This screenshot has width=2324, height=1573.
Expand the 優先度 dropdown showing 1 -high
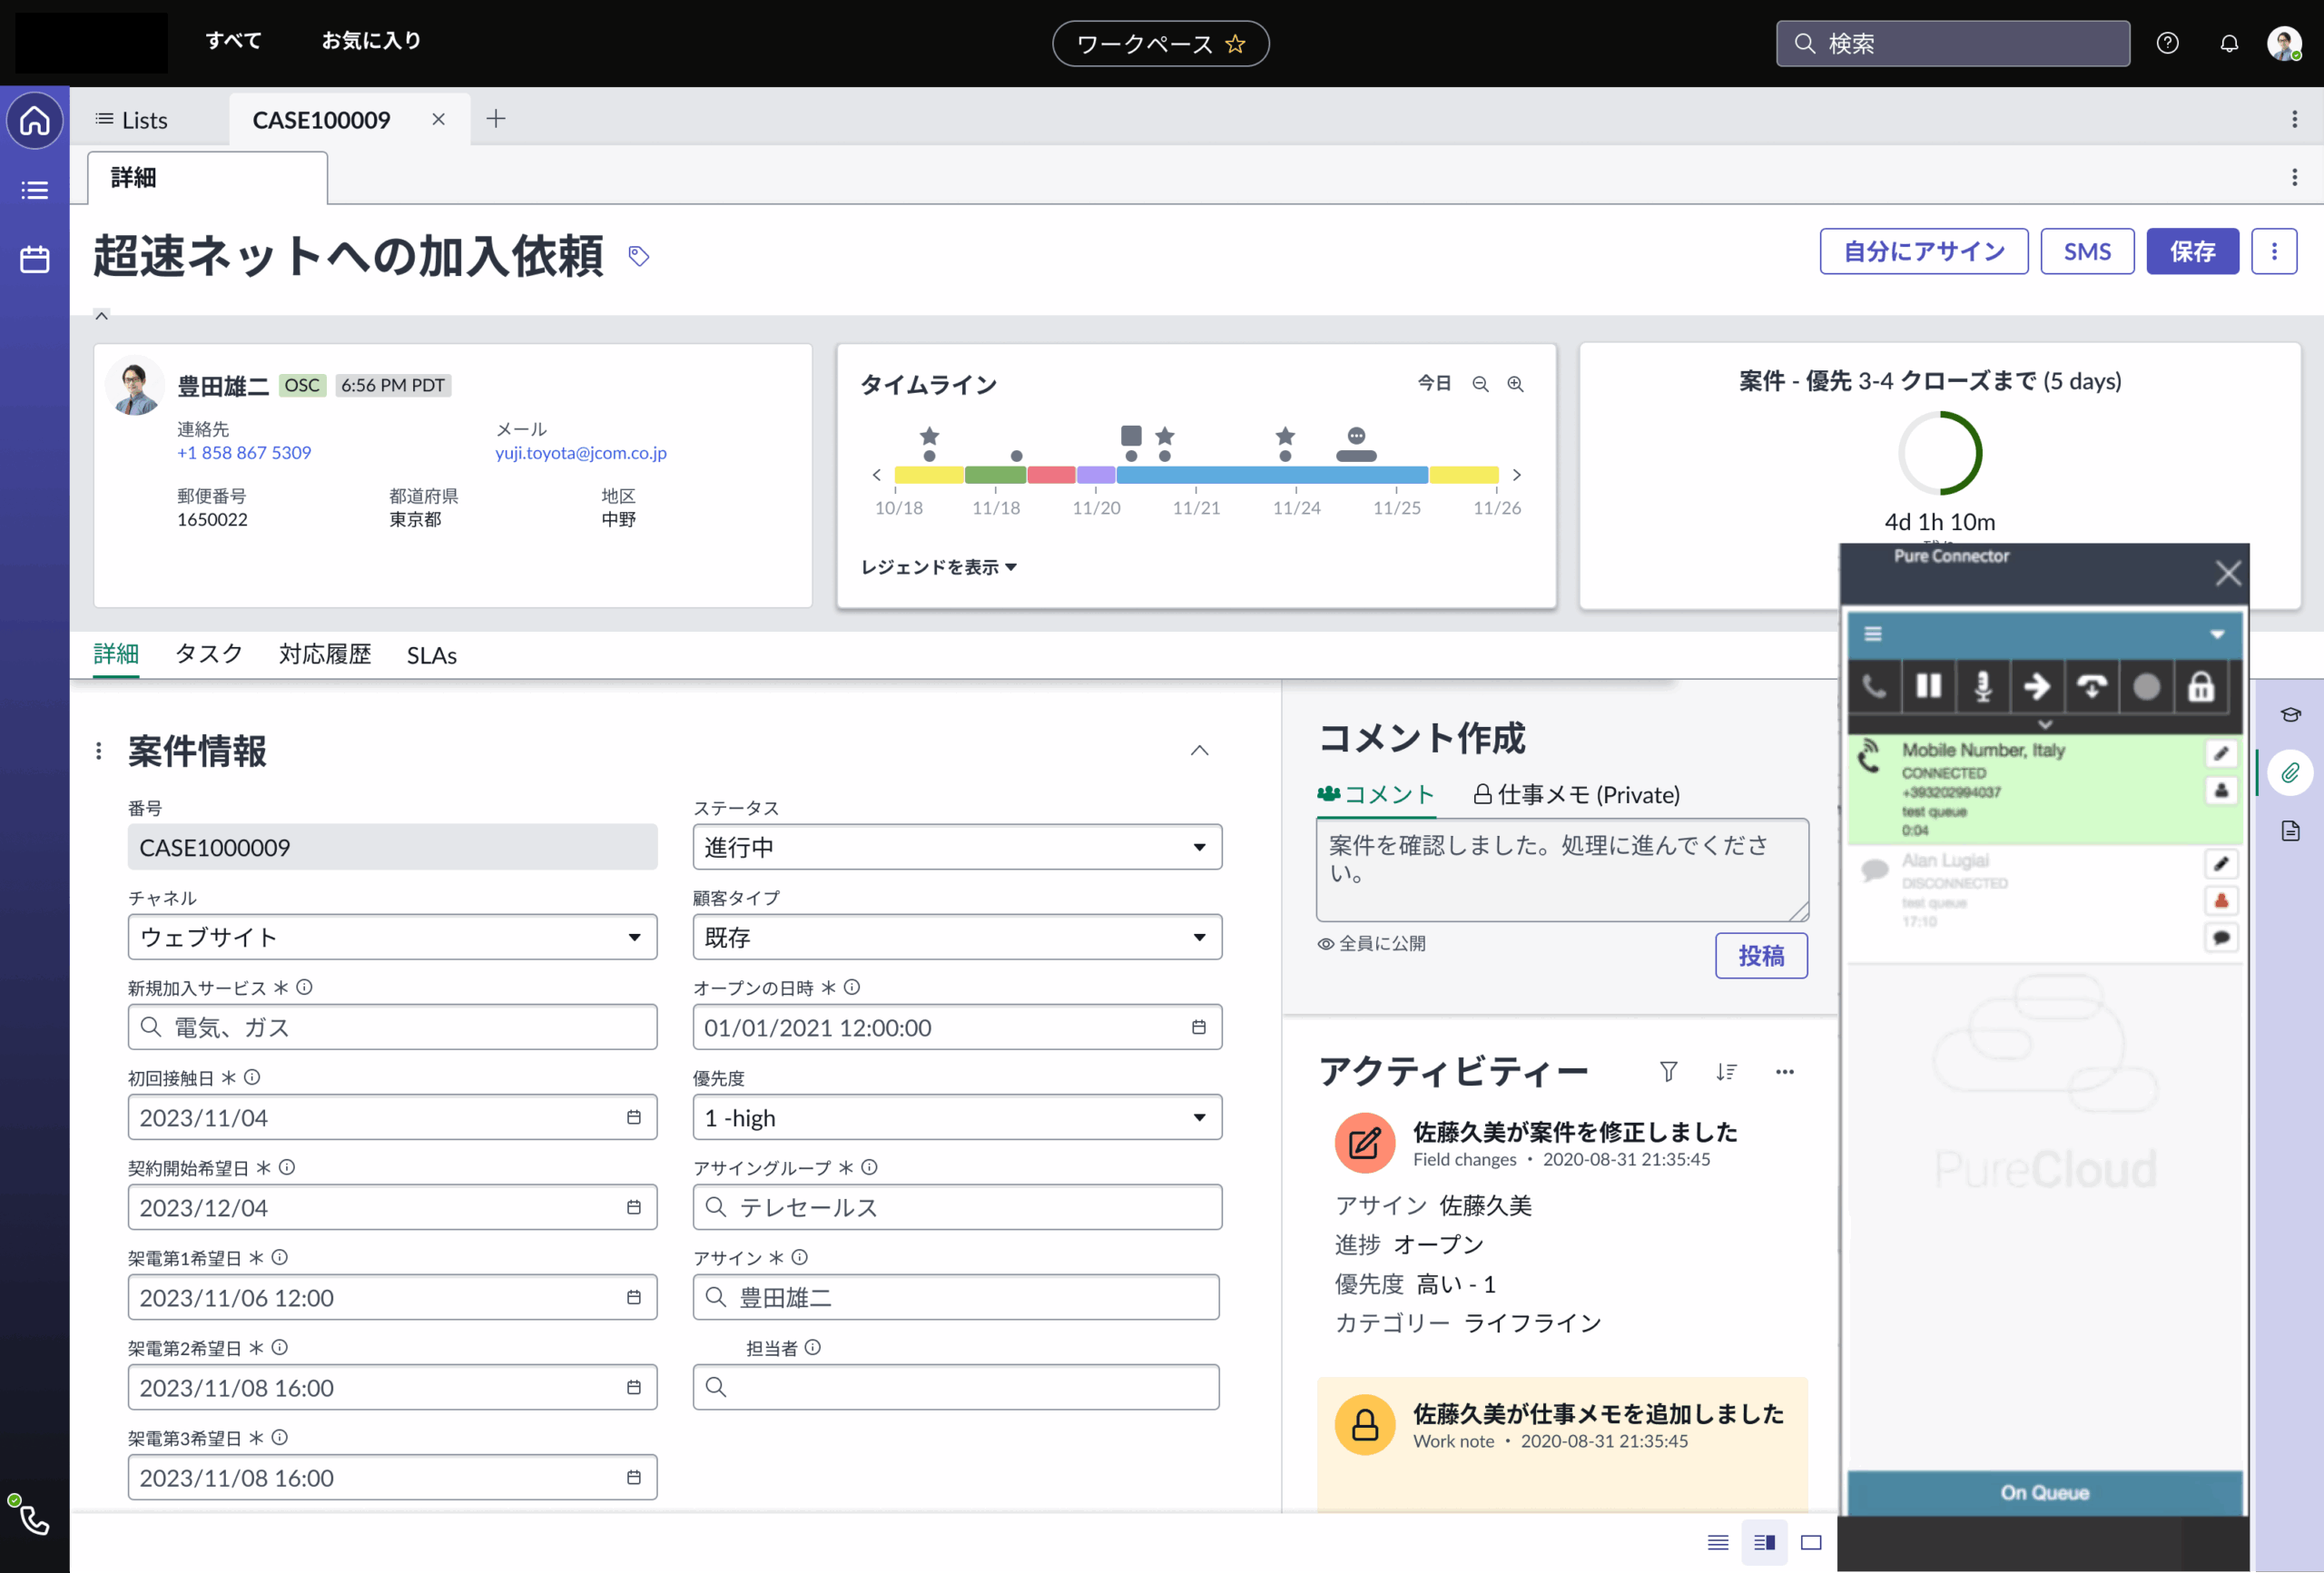pos(956,1117)
